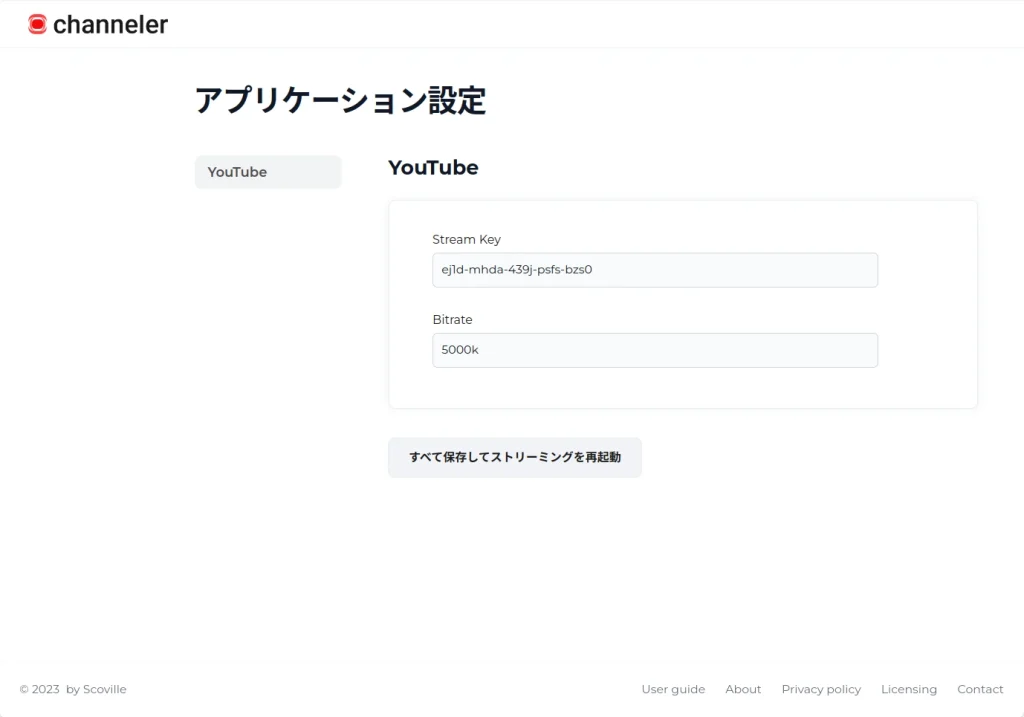The image size is (1024, 717).
Task: Open the Contact footer link
Action: (x=980, y=689)
